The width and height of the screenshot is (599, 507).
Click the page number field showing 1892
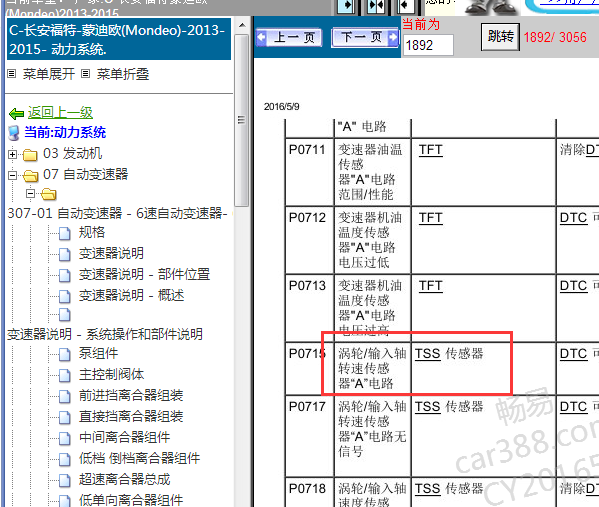[x=428, y=45]
